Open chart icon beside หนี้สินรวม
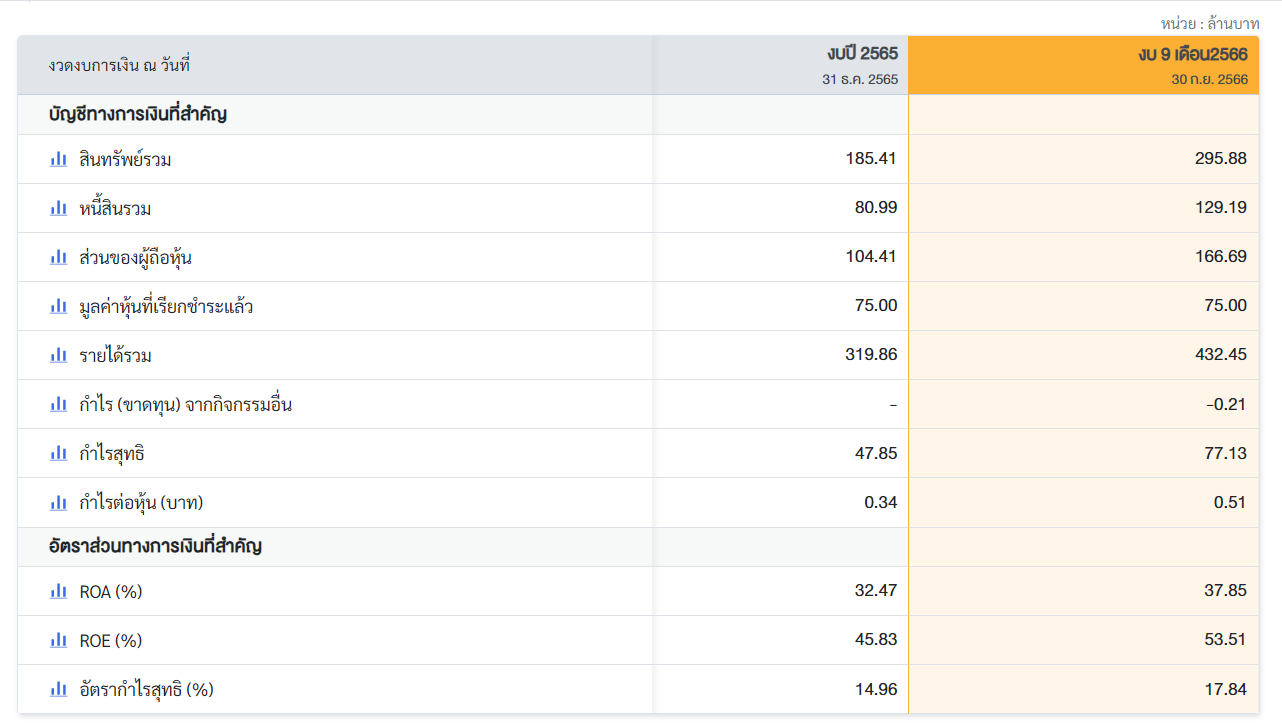The image size is (1282, 726). 59,208
